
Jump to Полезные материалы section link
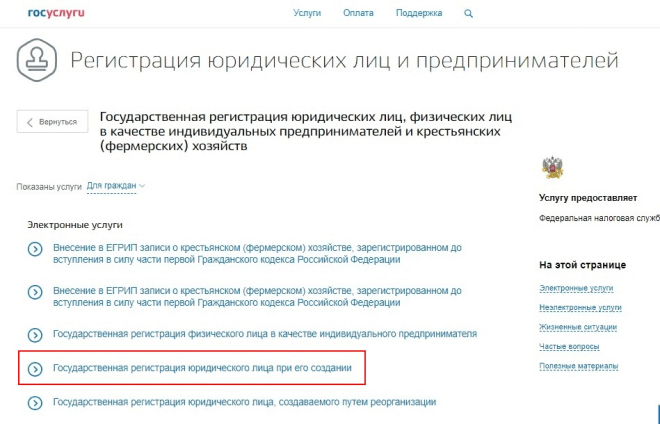(578, 366)
